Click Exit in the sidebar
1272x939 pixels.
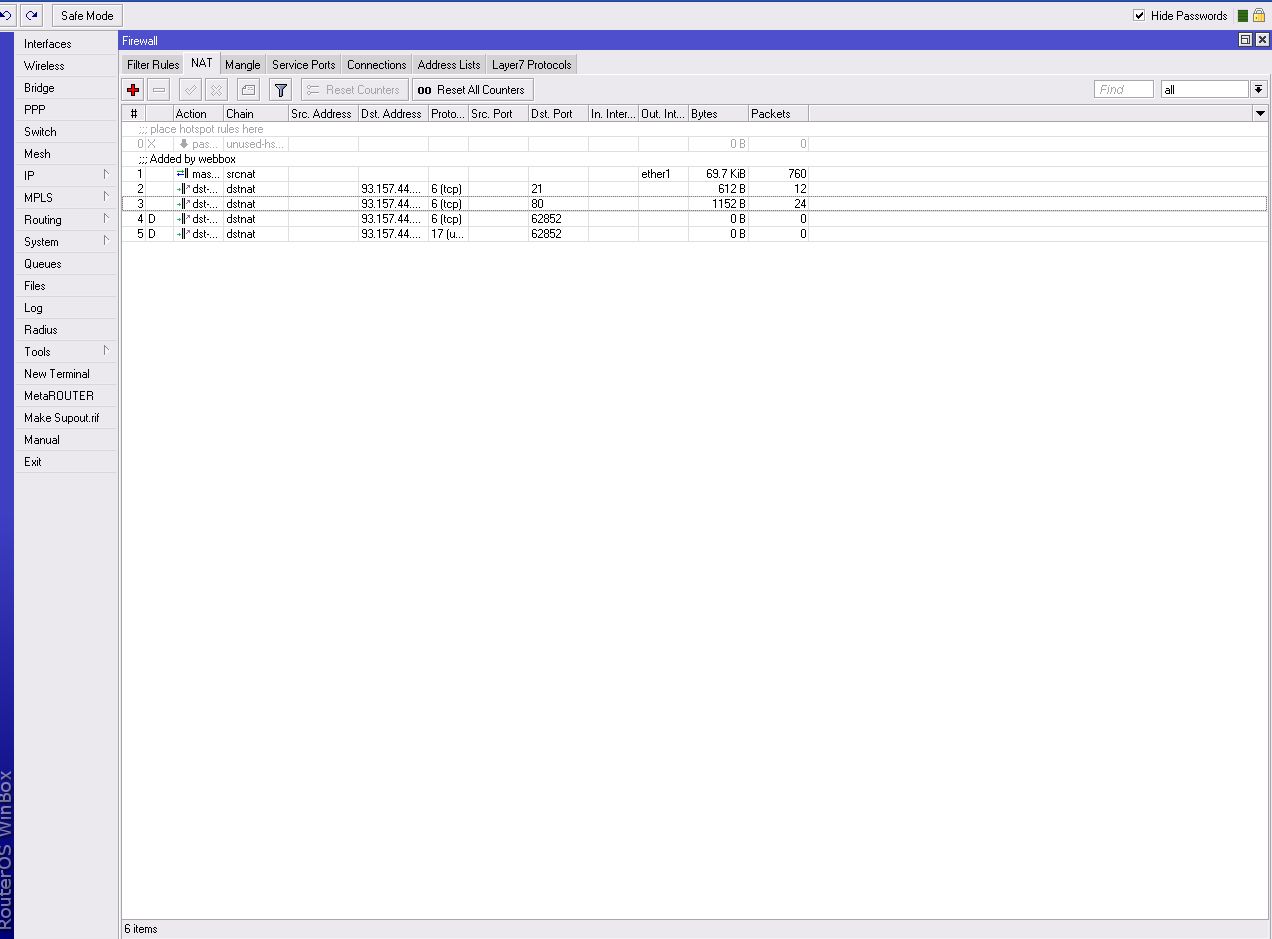point(66,461)
